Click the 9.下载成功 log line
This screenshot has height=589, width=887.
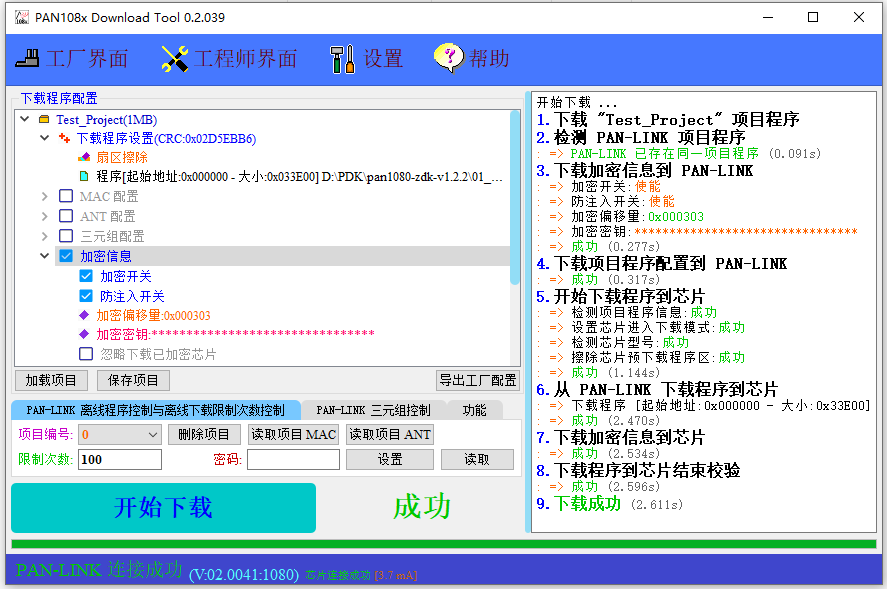pyautogui.click(x=609, y=504)
